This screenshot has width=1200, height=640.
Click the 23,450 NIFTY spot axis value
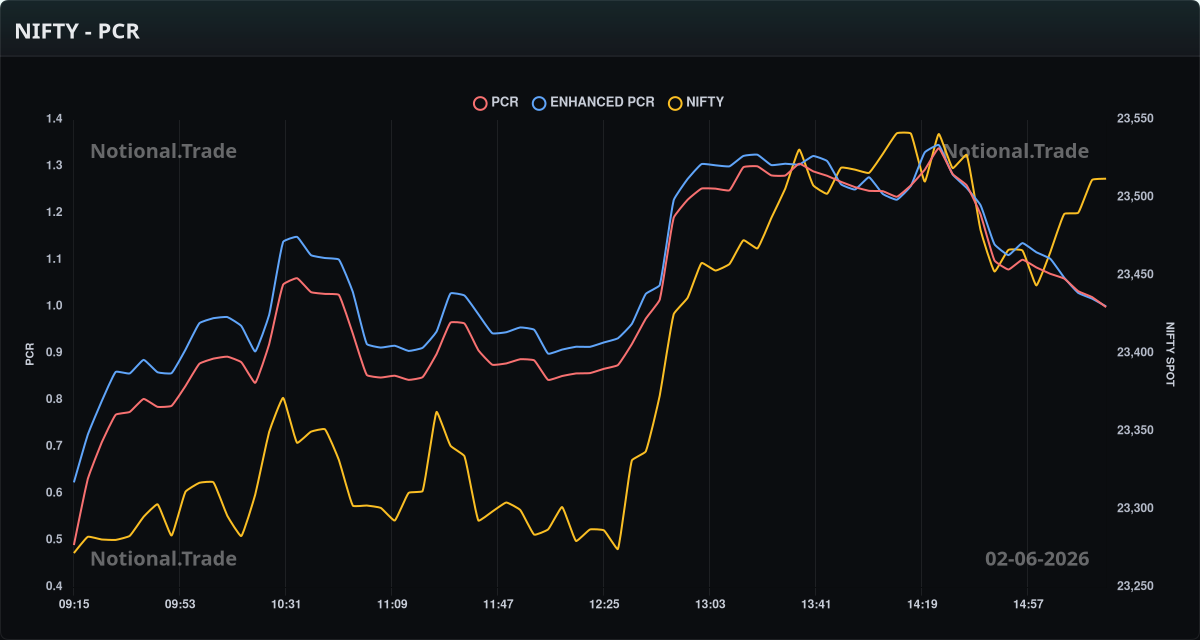pos(1135,275)
